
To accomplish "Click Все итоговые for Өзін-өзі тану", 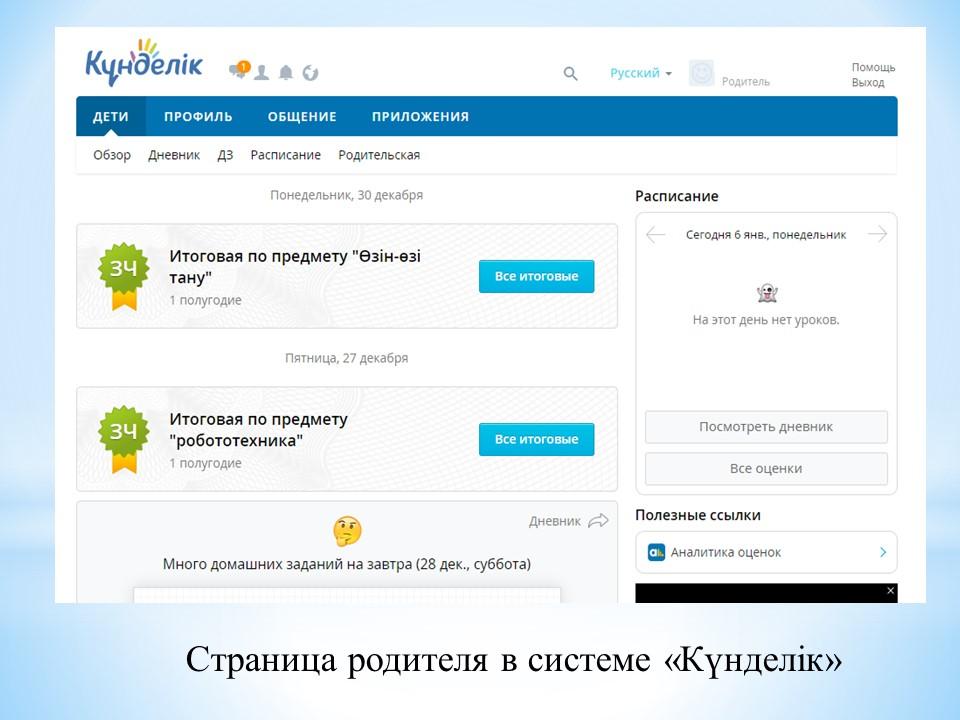I will (x=536, y=276).
